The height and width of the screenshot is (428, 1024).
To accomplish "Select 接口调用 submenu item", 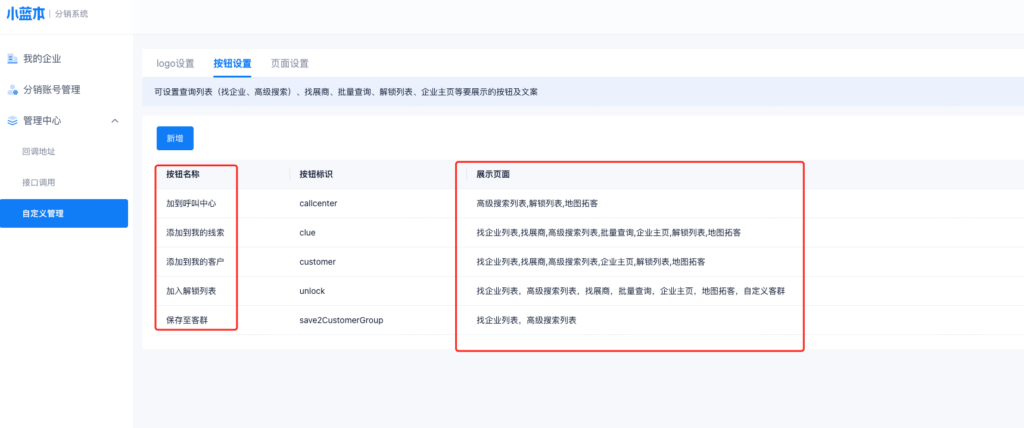I will (39, 183).
